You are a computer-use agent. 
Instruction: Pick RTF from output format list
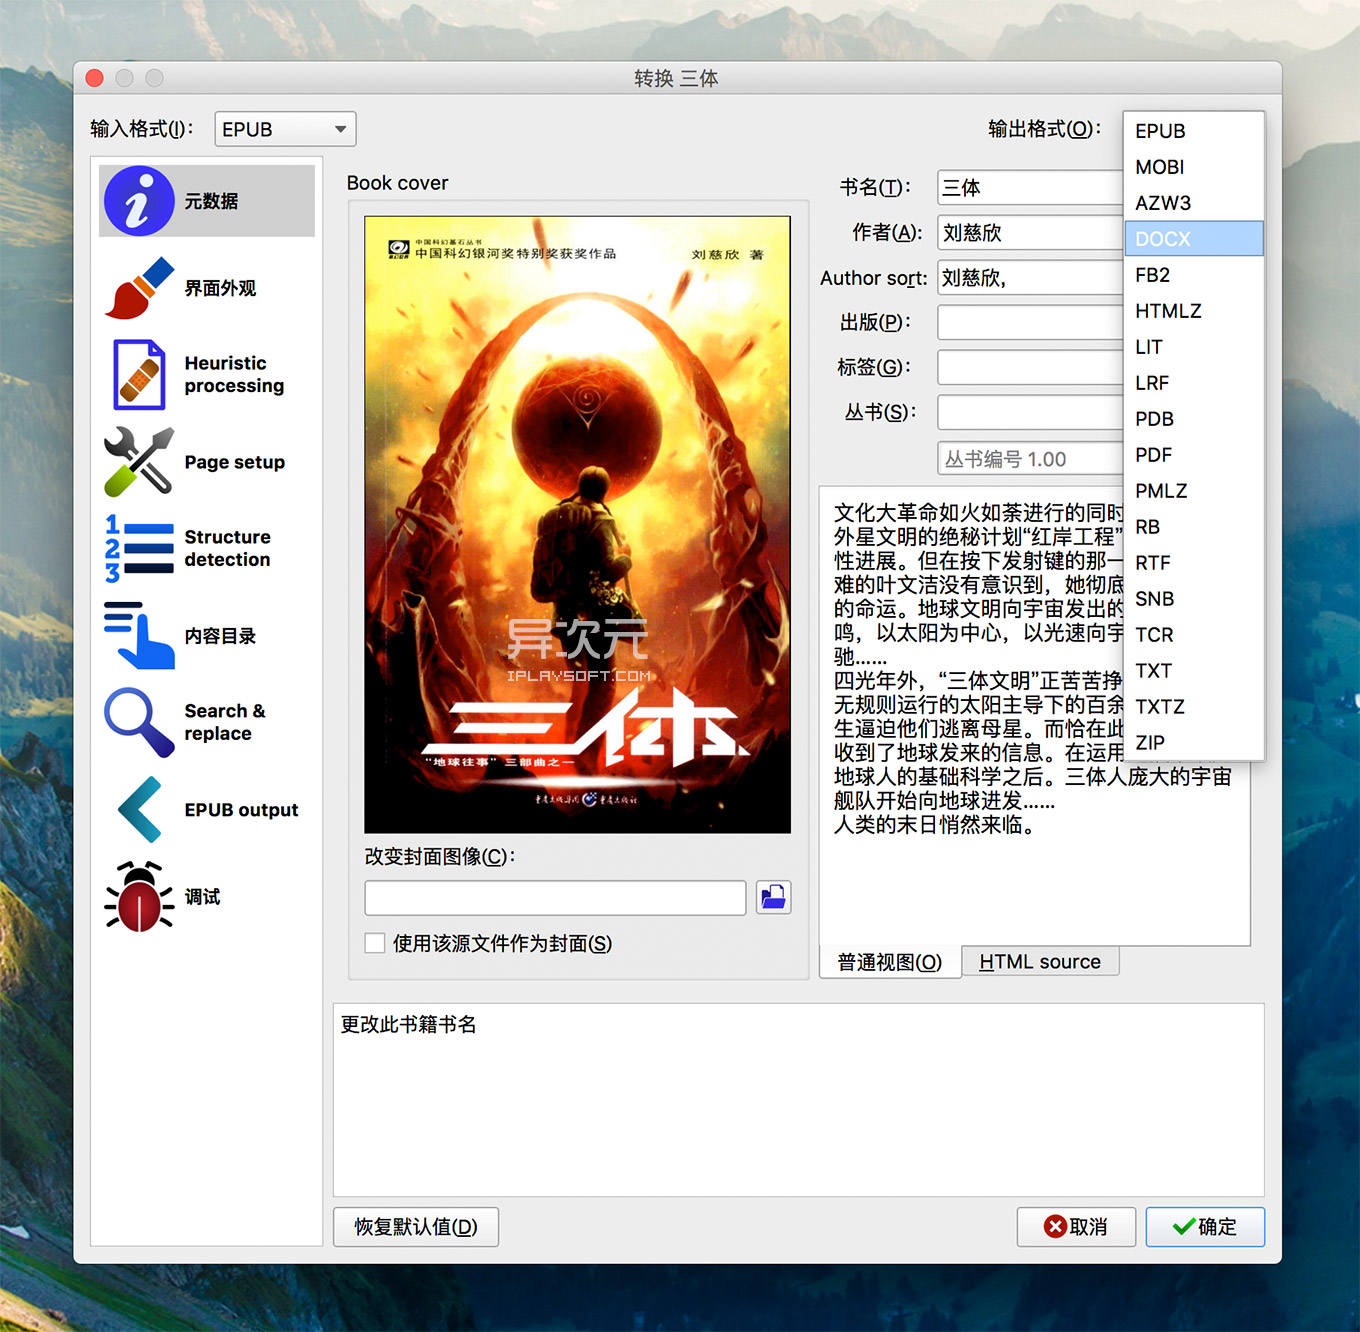point(1194,563)
